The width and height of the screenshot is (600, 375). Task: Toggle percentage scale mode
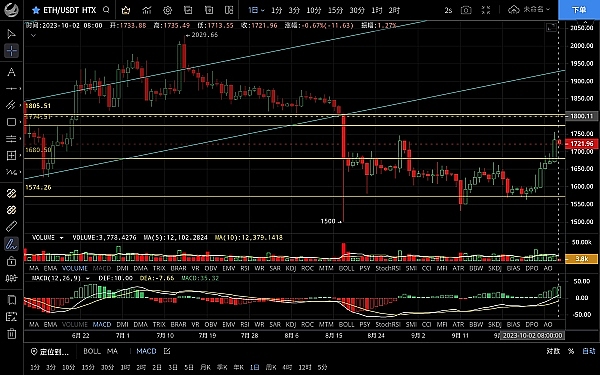(x=571, y=351)
